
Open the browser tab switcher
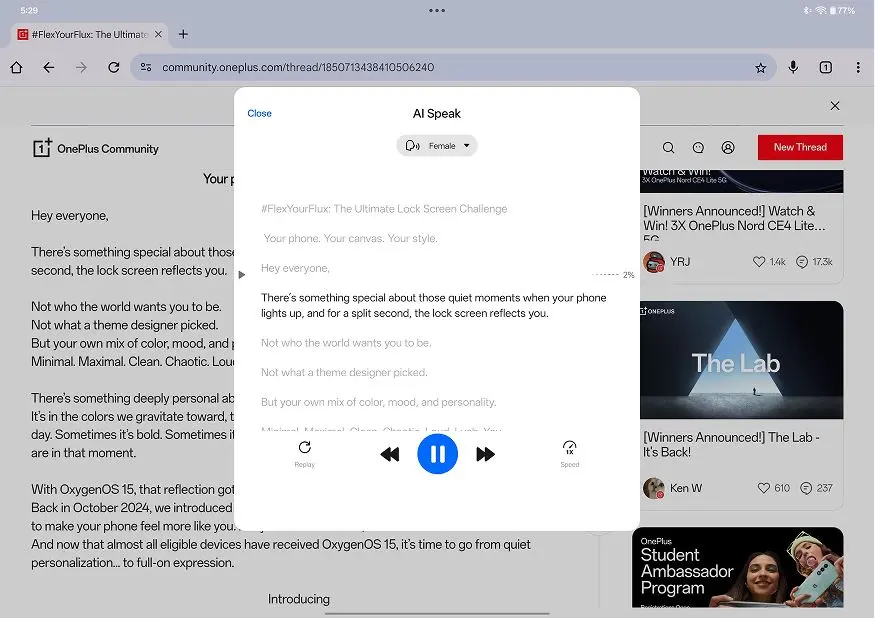(x=826, y=68)
